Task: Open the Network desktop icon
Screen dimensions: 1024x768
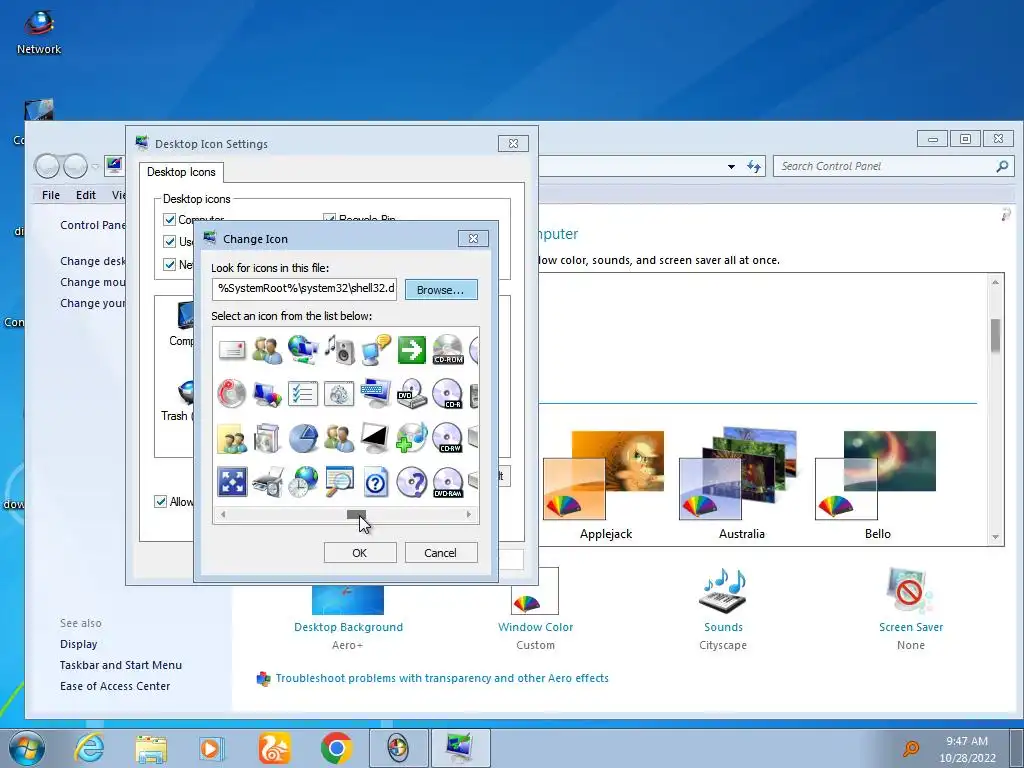Action: 39,31
